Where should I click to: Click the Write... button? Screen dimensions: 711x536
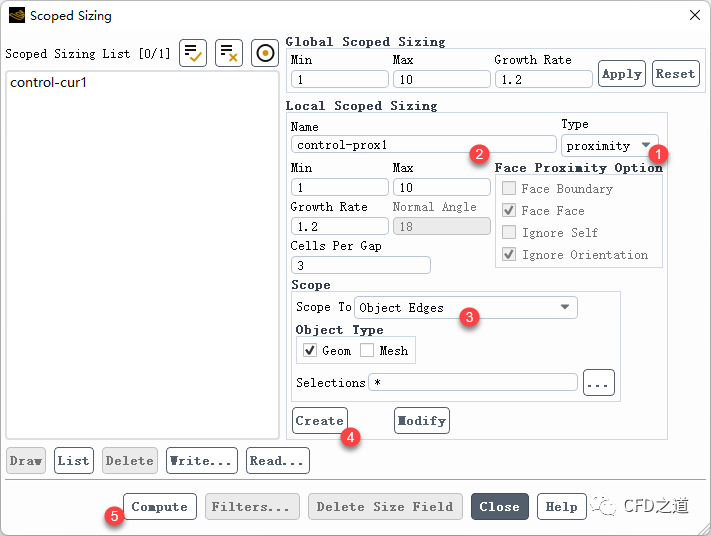pos(202,460)
